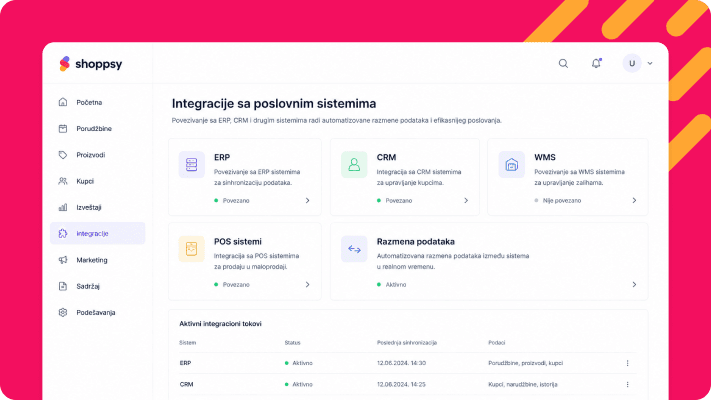Click the user avatar U
Screen dimensions: 711x400
coord(632,63)
